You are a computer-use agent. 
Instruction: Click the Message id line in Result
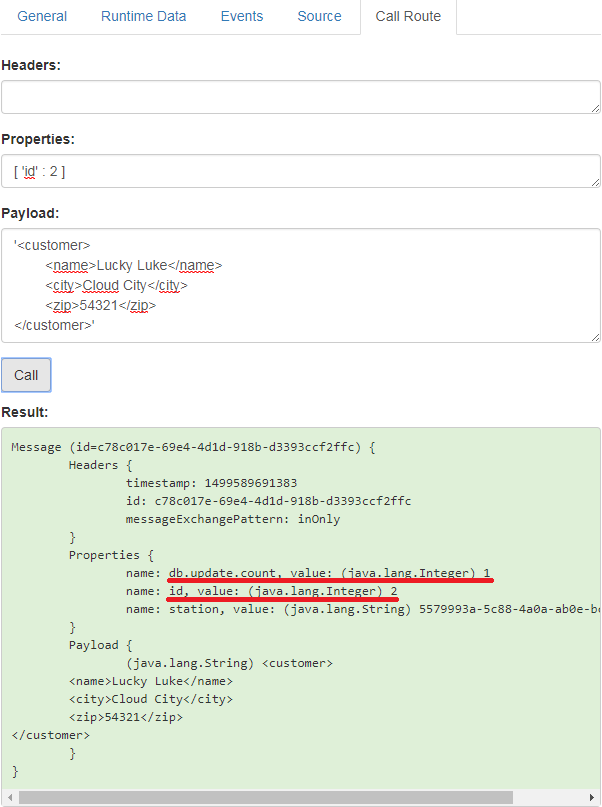(193, 447)
